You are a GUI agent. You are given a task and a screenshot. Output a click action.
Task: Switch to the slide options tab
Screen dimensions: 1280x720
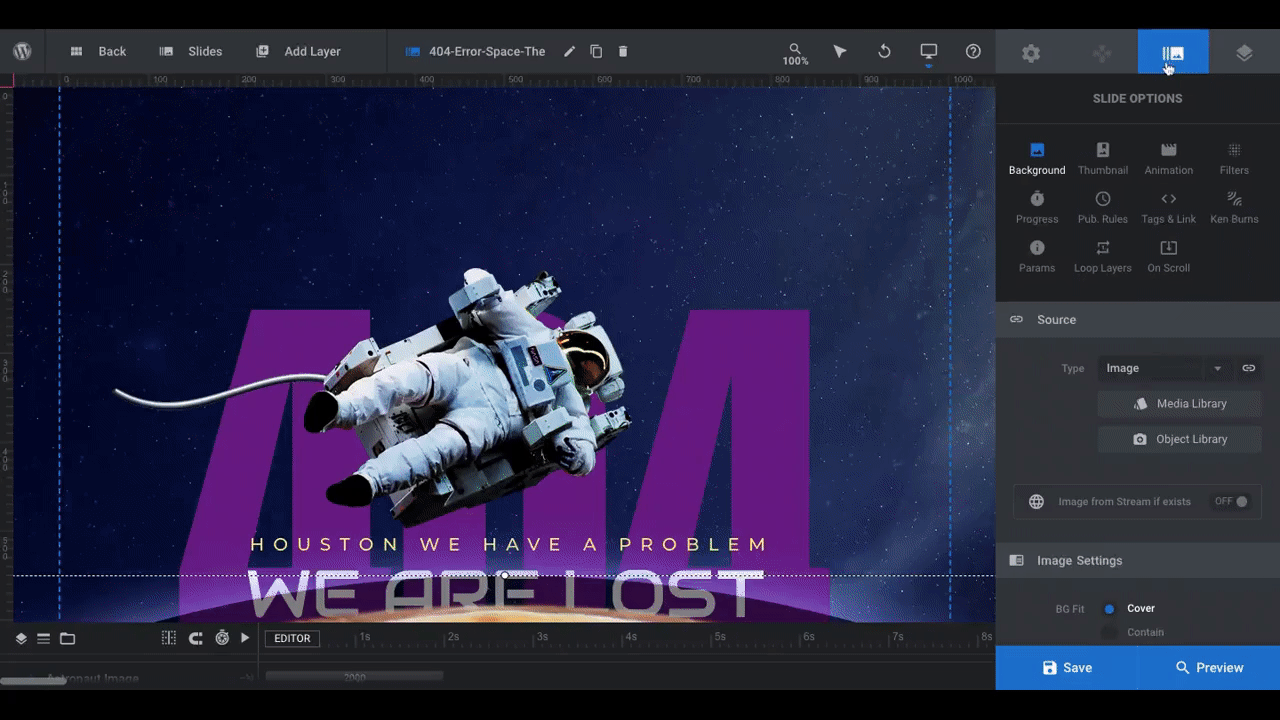click(1173, 53)
